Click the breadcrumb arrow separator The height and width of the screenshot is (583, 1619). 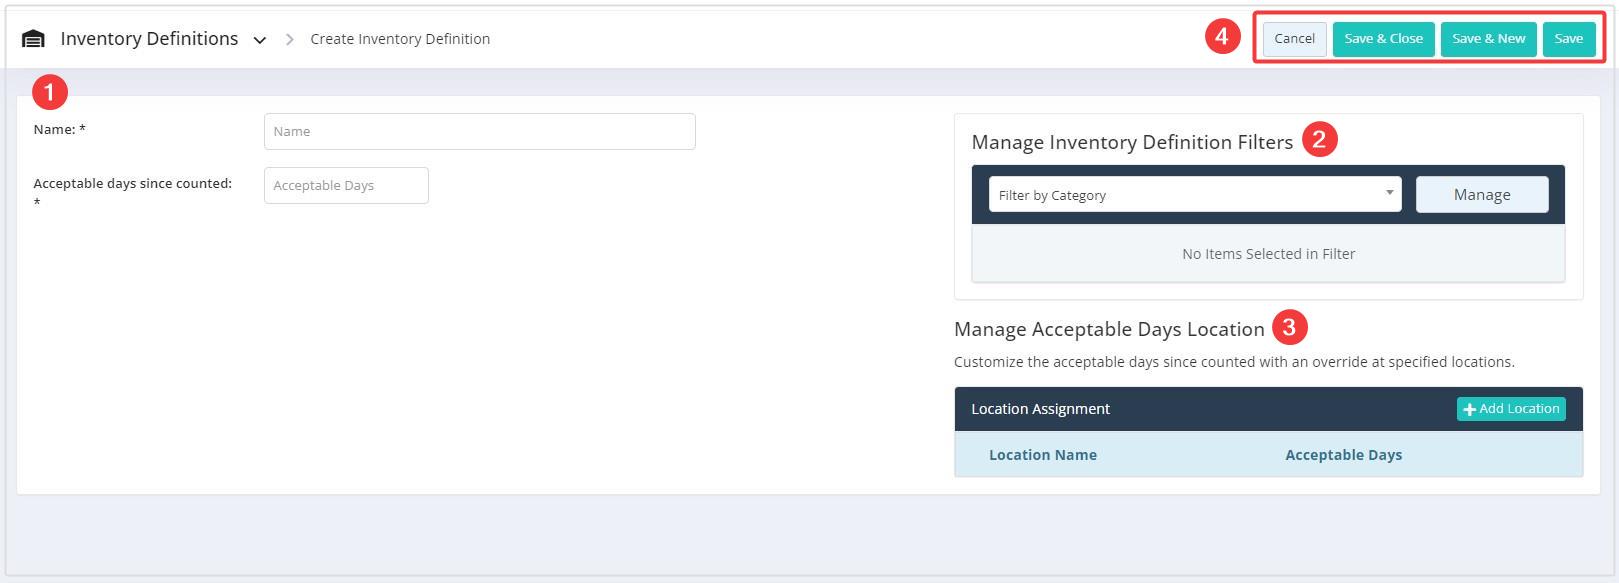click(290, 39)
